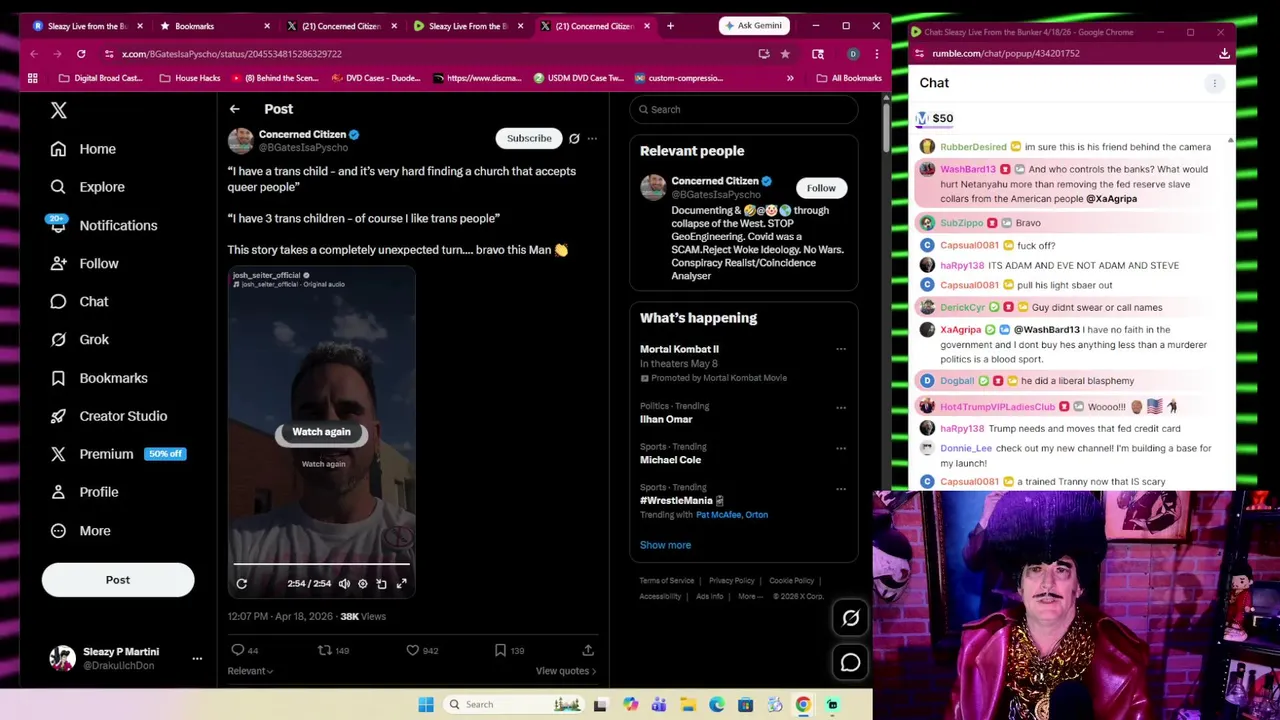Screen dimensions: 1280x720
Task: Open the Chrome apps grid icon
Action: pos(33,78)
